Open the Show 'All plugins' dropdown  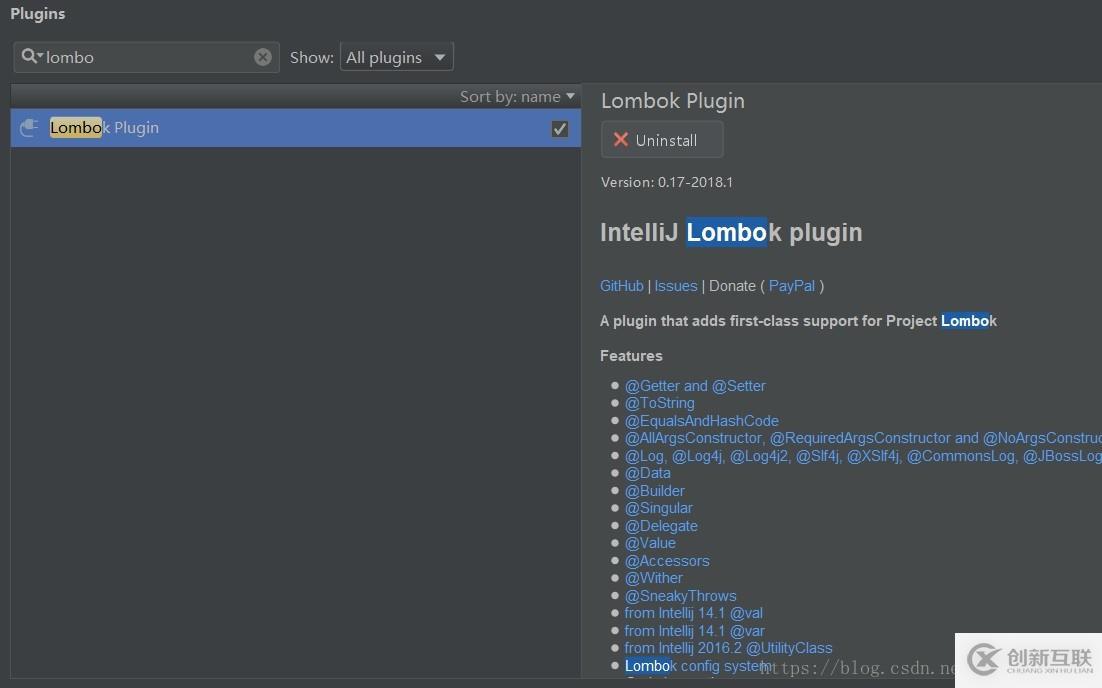coord(396,57)
